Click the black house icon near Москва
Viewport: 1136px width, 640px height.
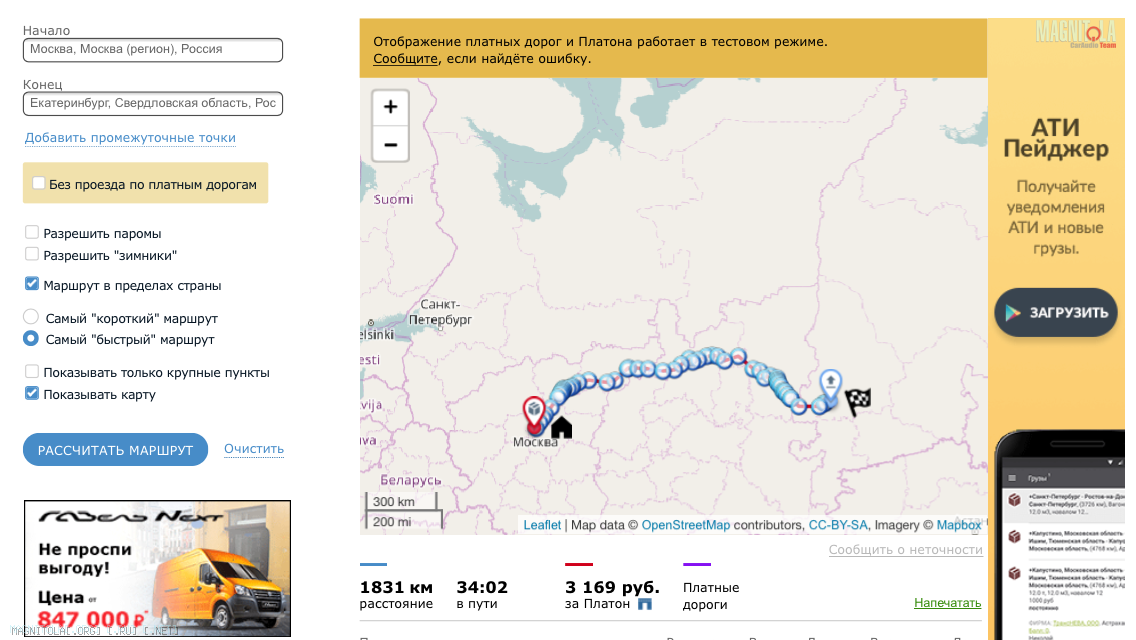[x=561, y=428]
